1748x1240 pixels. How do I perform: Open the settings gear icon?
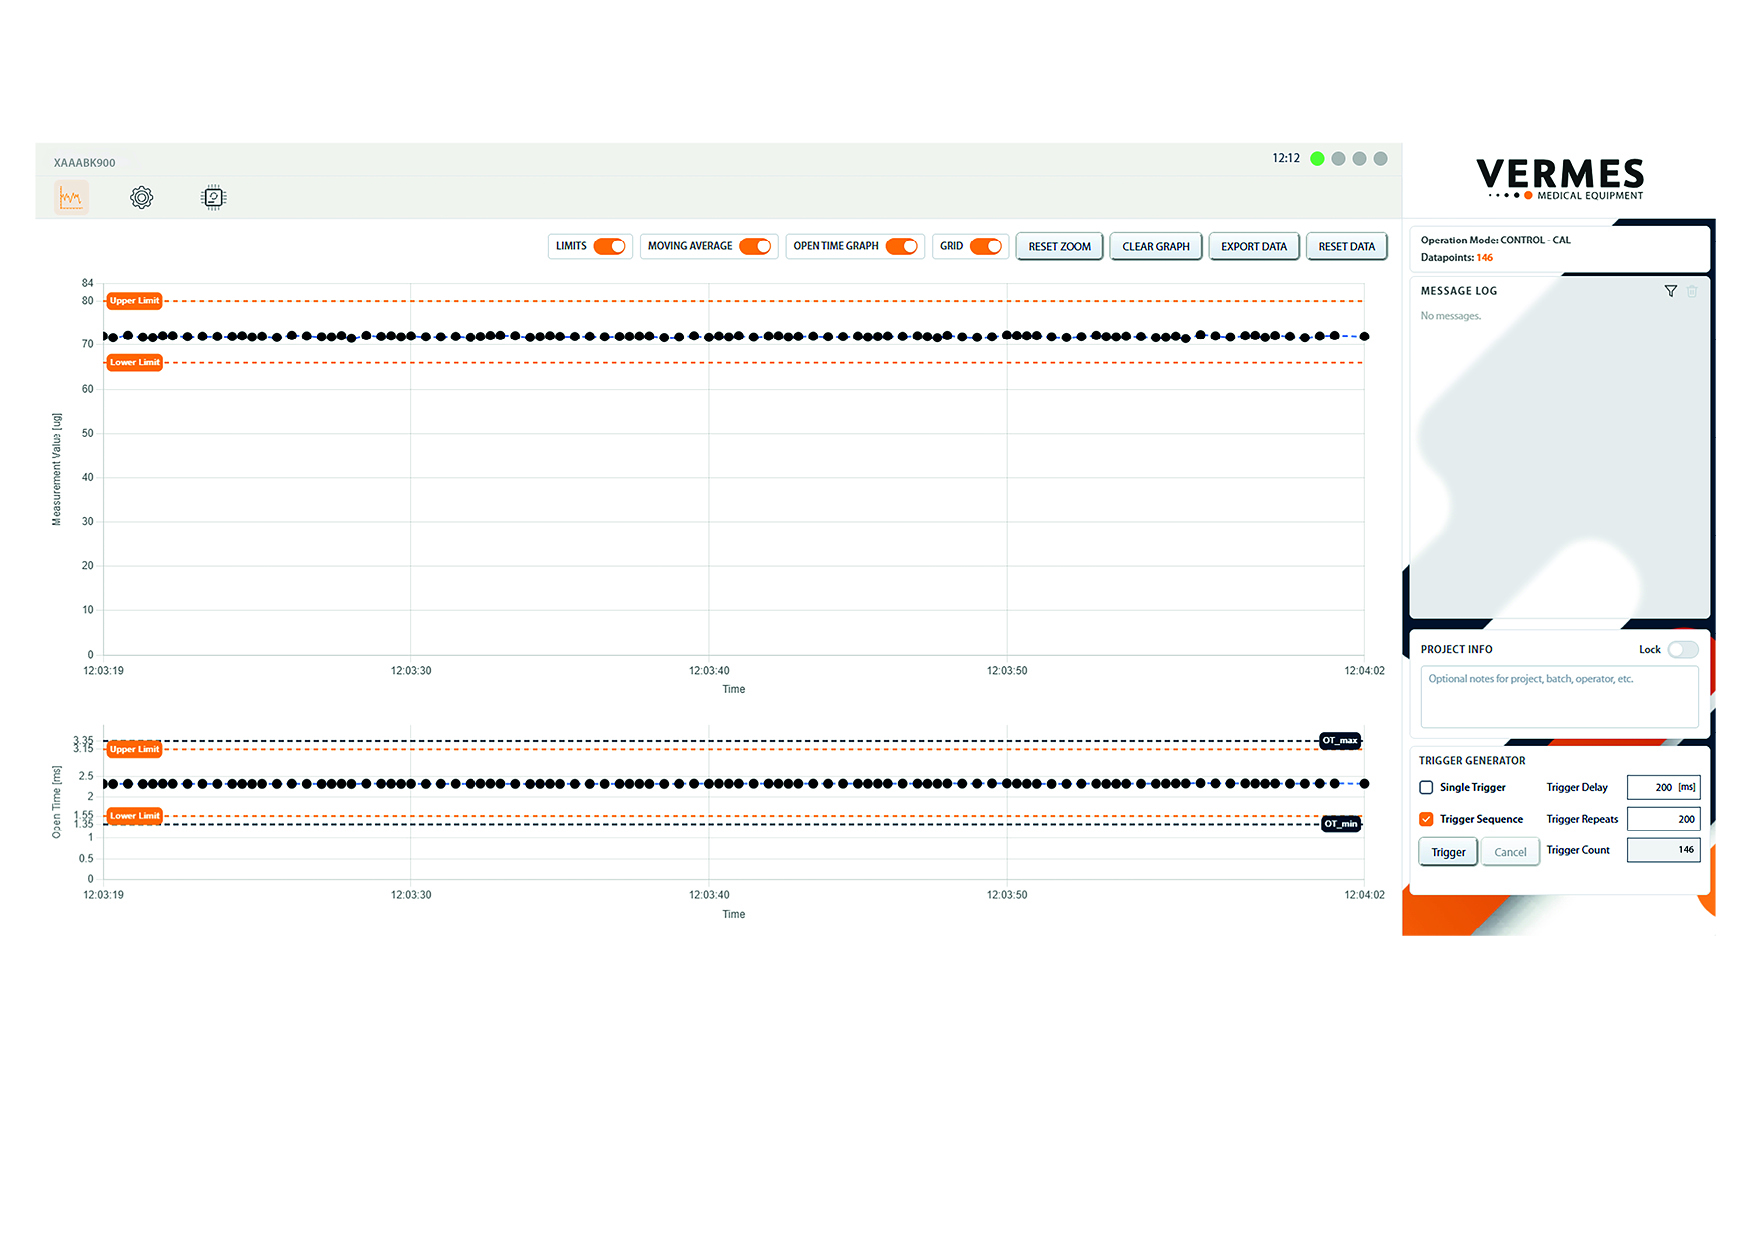pyautogui.click(x=142, y=198)
